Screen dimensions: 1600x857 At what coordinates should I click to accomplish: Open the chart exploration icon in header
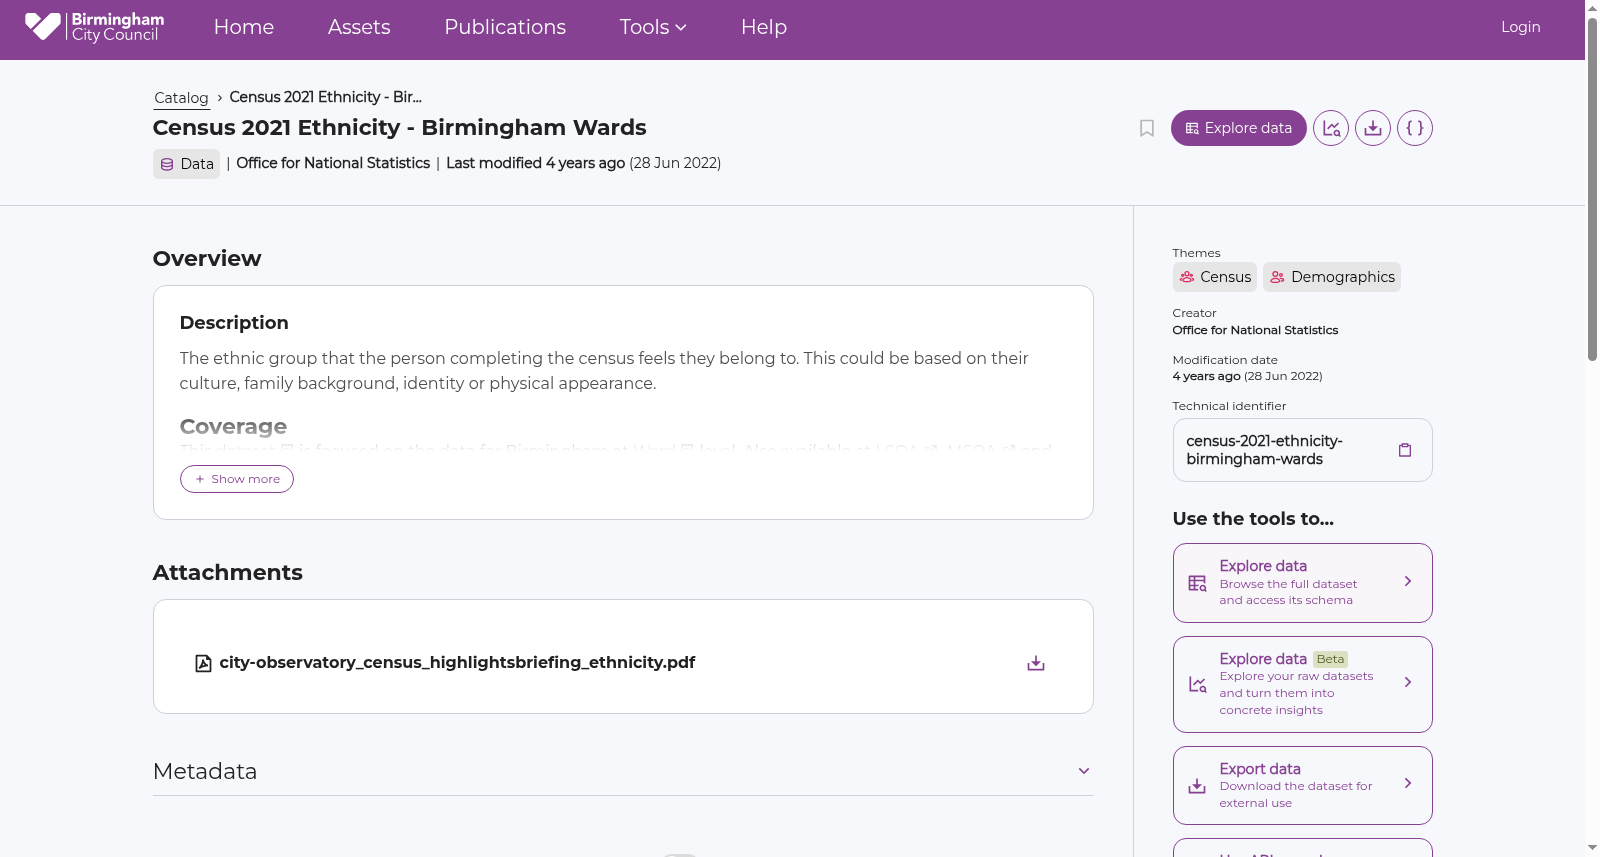(x=1331, y=128)
